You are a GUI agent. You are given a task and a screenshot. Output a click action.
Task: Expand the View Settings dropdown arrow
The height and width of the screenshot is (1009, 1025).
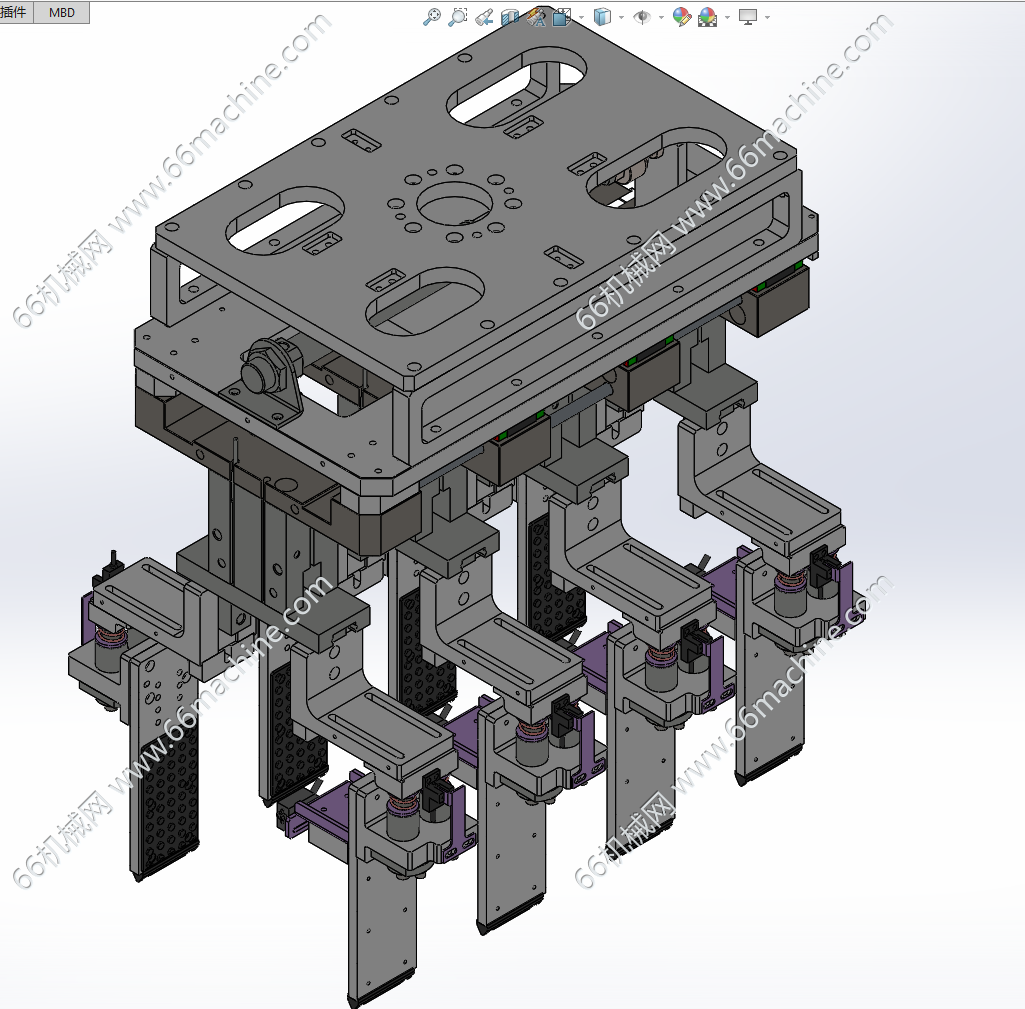click(767, 17)
